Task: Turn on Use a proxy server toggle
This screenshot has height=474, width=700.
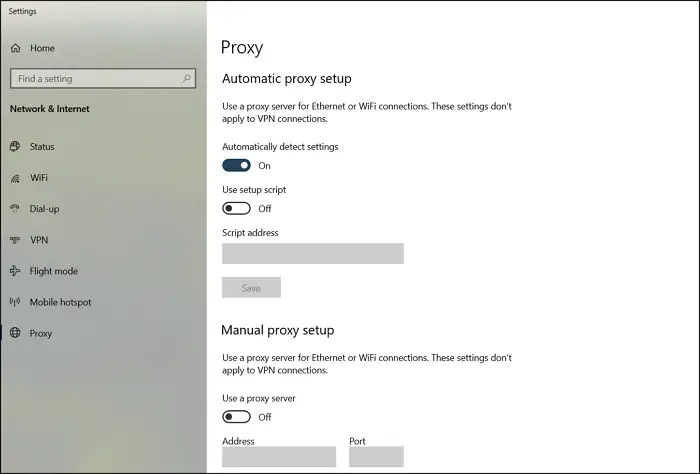Action: point(236,417)
